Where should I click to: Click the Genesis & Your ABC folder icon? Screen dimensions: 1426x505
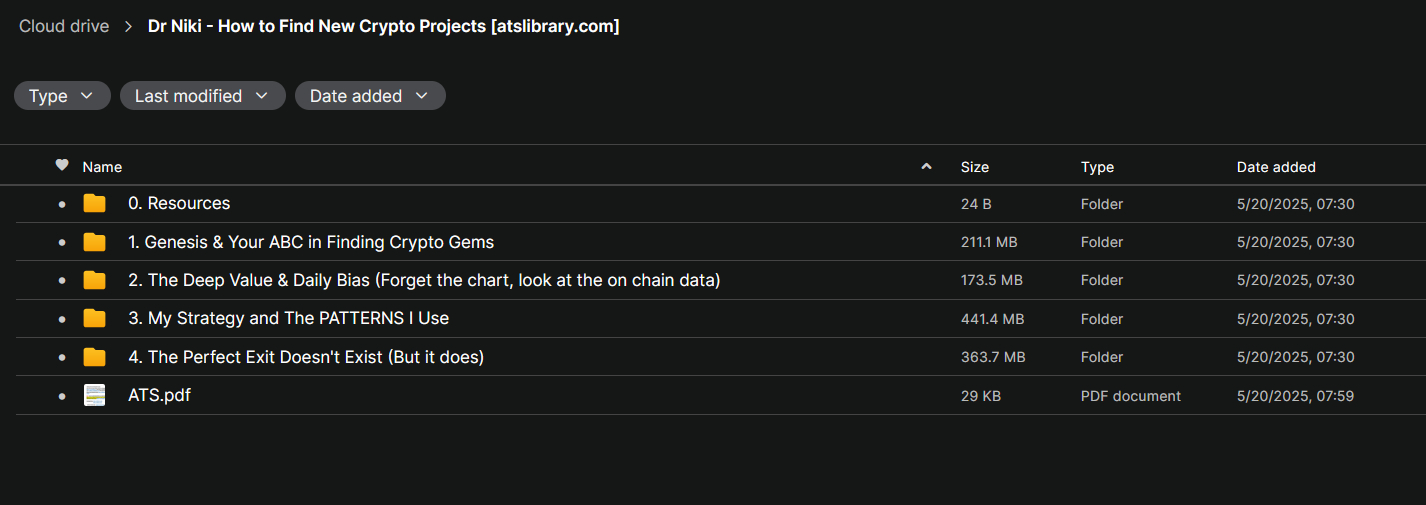click(x=94, y=242)
